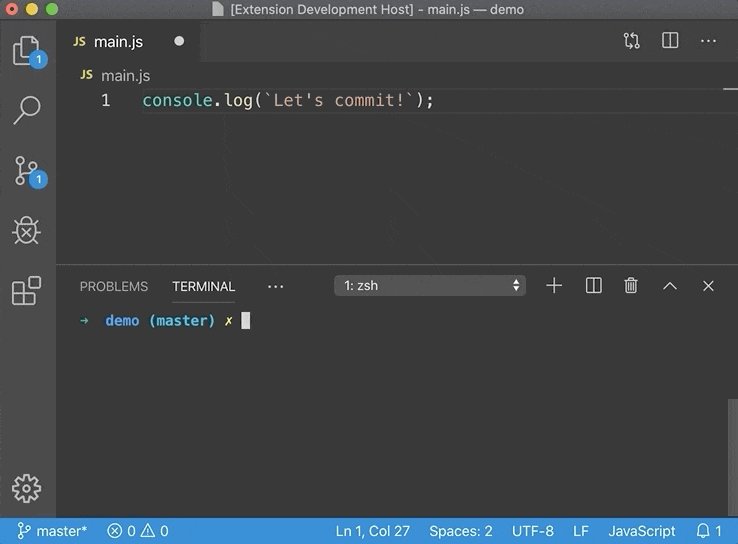Click the unsaved dot on main.js tab
738x544 pixels.
coord(179,41)
